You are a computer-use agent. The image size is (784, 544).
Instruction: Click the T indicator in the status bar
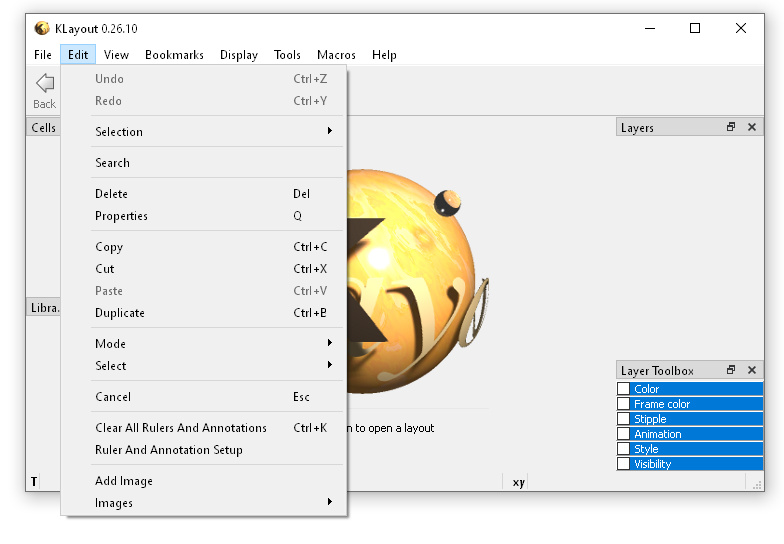34,482
